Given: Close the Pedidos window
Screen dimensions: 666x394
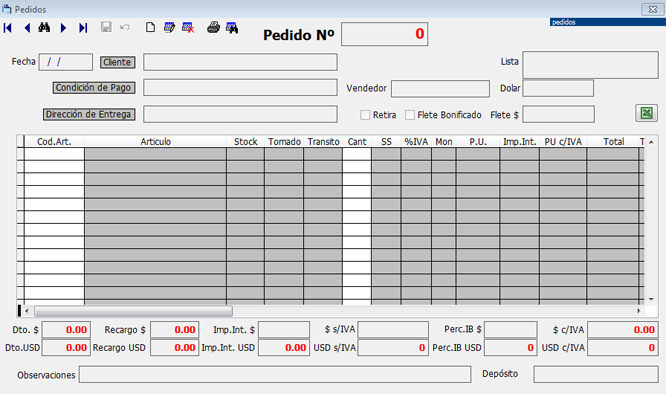Looking at the screenshot, I should click(652, 9).
